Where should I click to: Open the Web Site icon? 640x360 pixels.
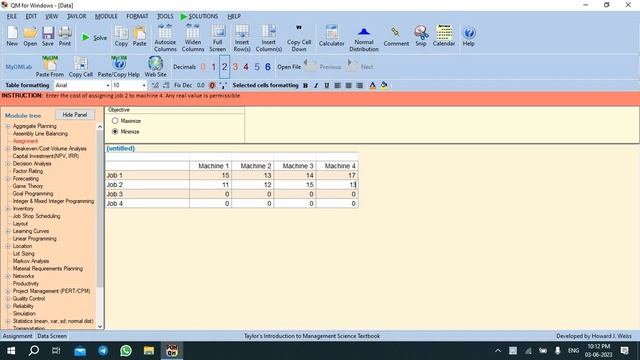tap(156, 67)
